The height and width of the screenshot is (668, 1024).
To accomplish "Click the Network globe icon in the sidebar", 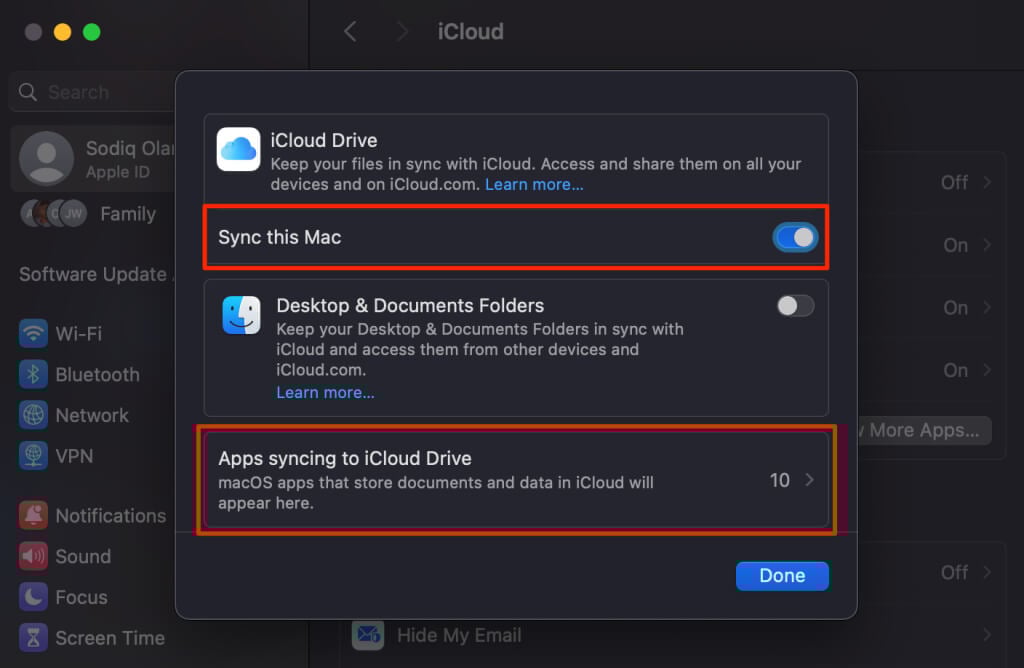I will tap(33, 415).
